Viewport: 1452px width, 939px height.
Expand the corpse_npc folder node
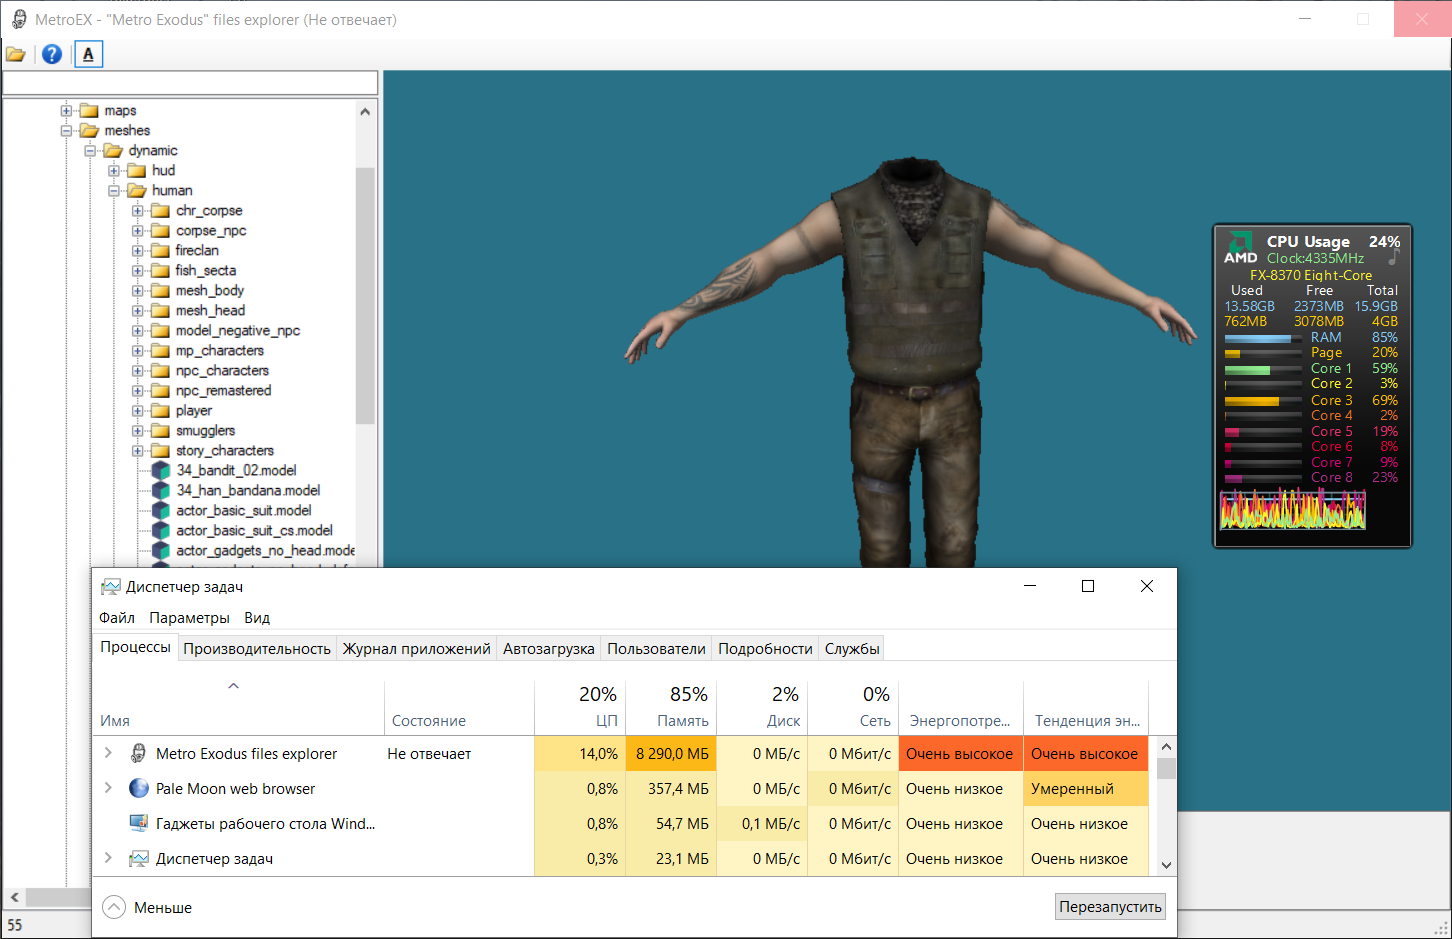coord(138,230)
